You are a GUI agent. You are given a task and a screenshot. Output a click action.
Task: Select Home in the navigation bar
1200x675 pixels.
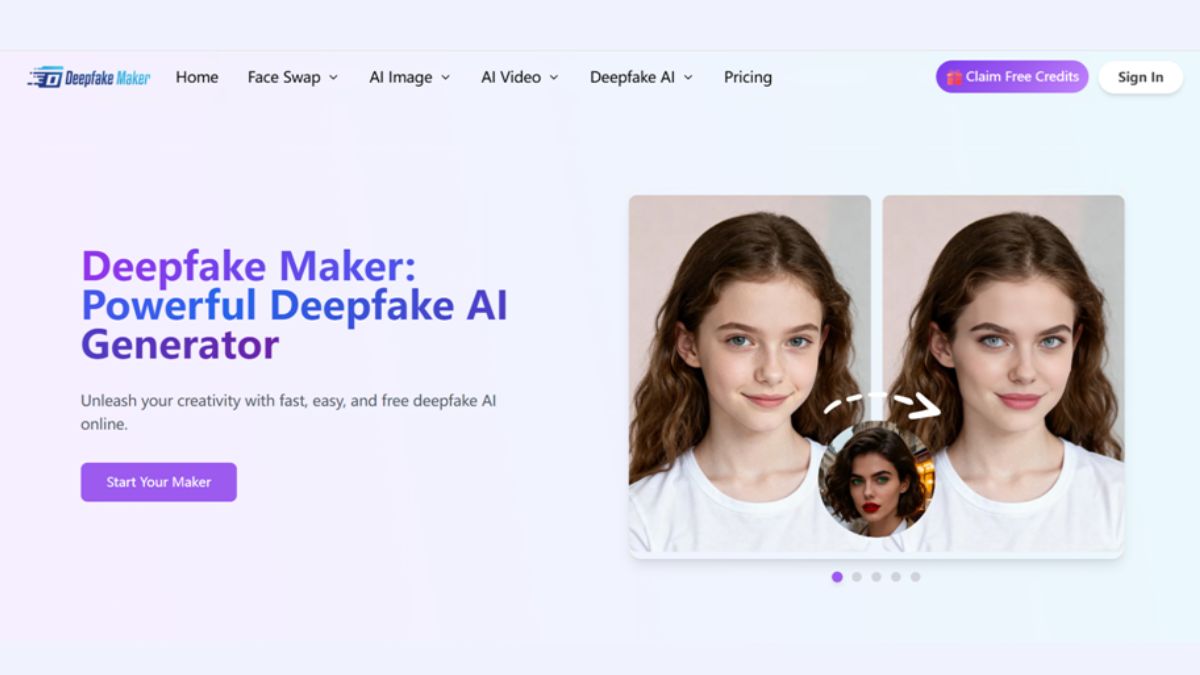tap(196, 77)
